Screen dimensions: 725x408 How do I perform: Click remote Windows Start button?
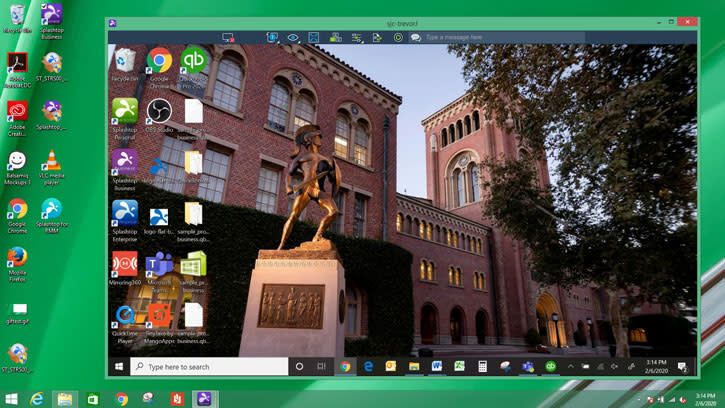119,367
